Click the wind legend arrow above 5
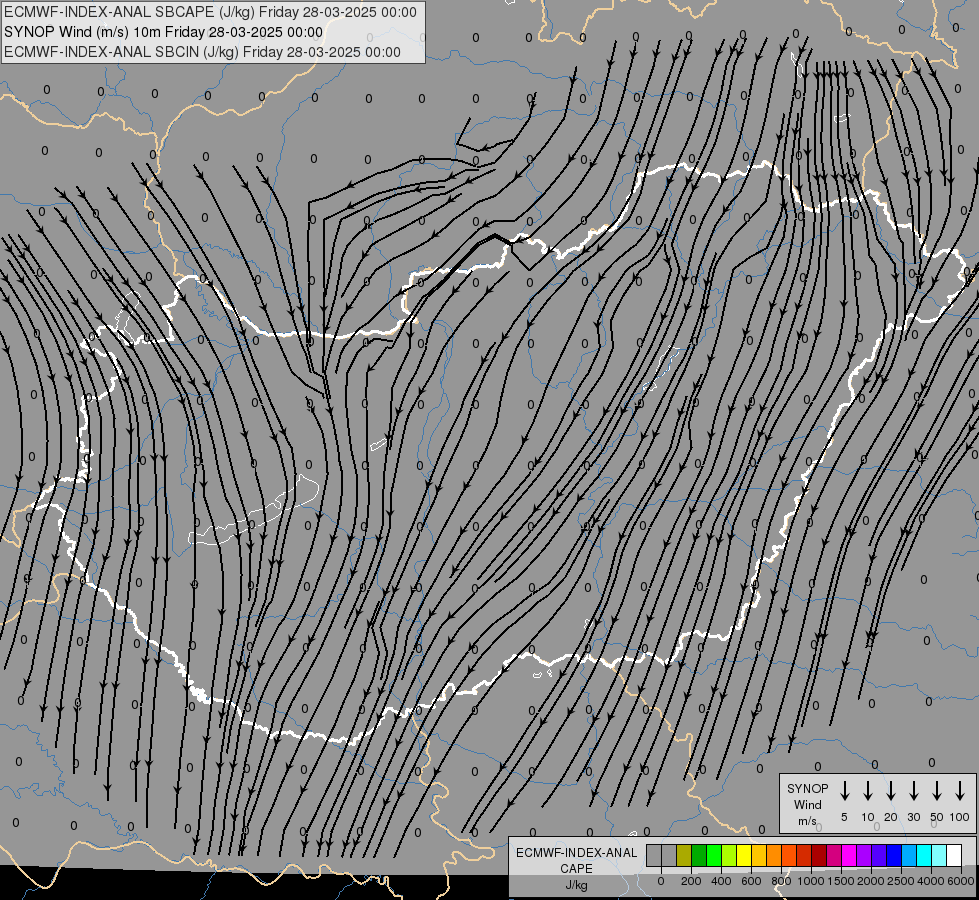This screenshot has width=979, height=900. (844, 791)
